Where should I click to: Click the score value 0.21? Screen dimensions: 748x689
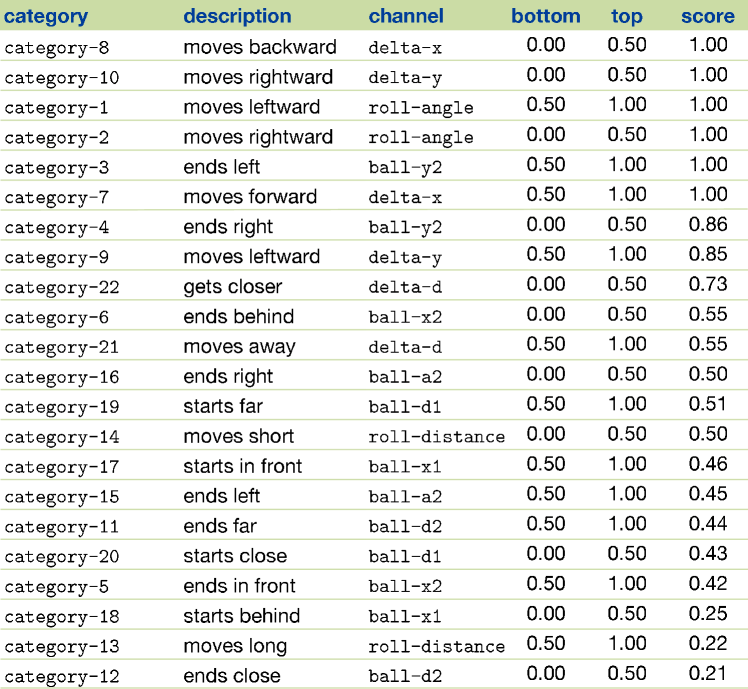click(708, 674)
